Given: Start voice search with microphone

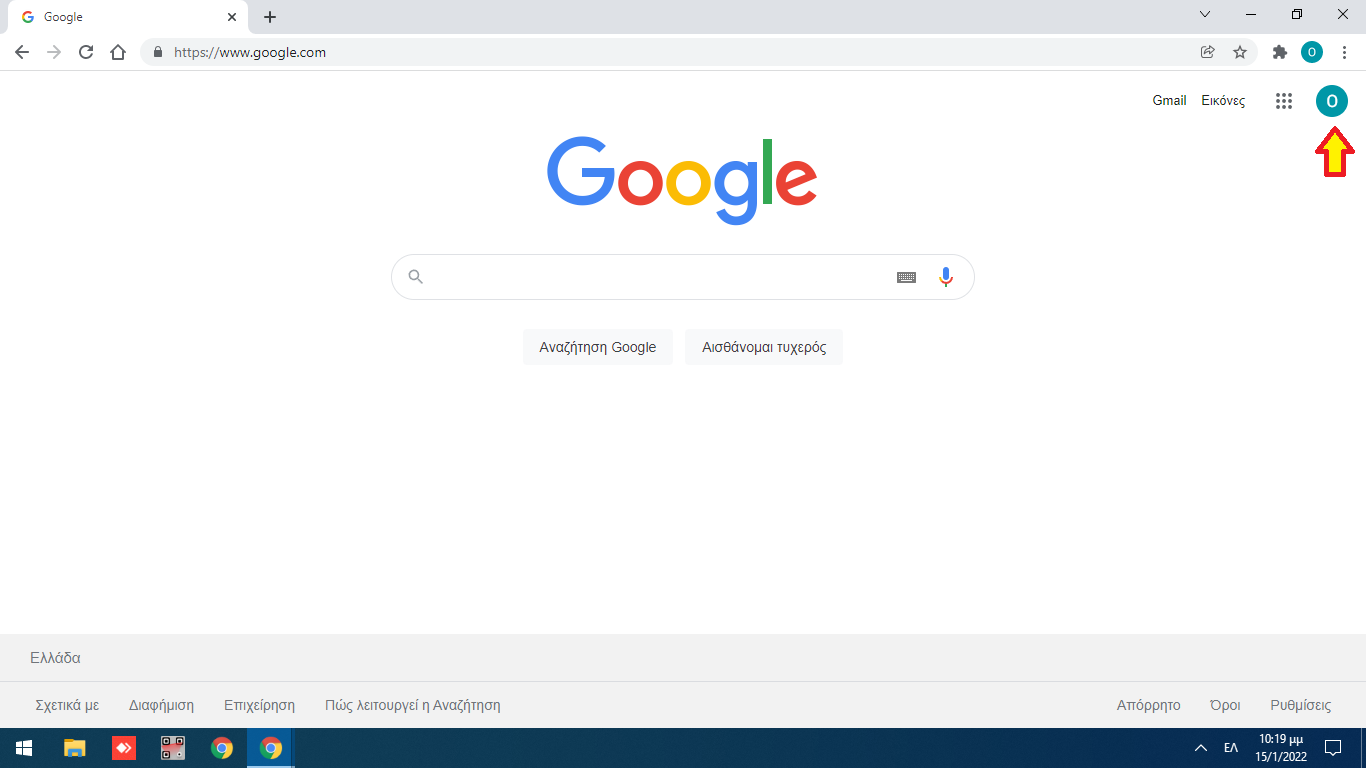Looking at the screenshot, I should coord(946,277).
